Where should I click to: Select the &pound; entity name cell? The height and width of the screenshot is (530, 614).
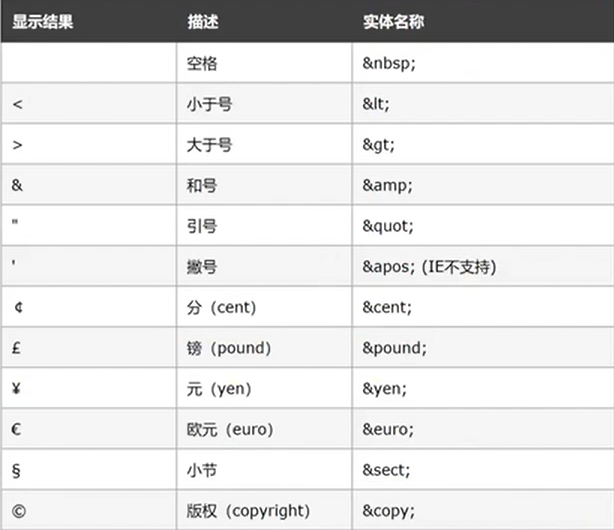pyautogui.click(x=394, y=348)
